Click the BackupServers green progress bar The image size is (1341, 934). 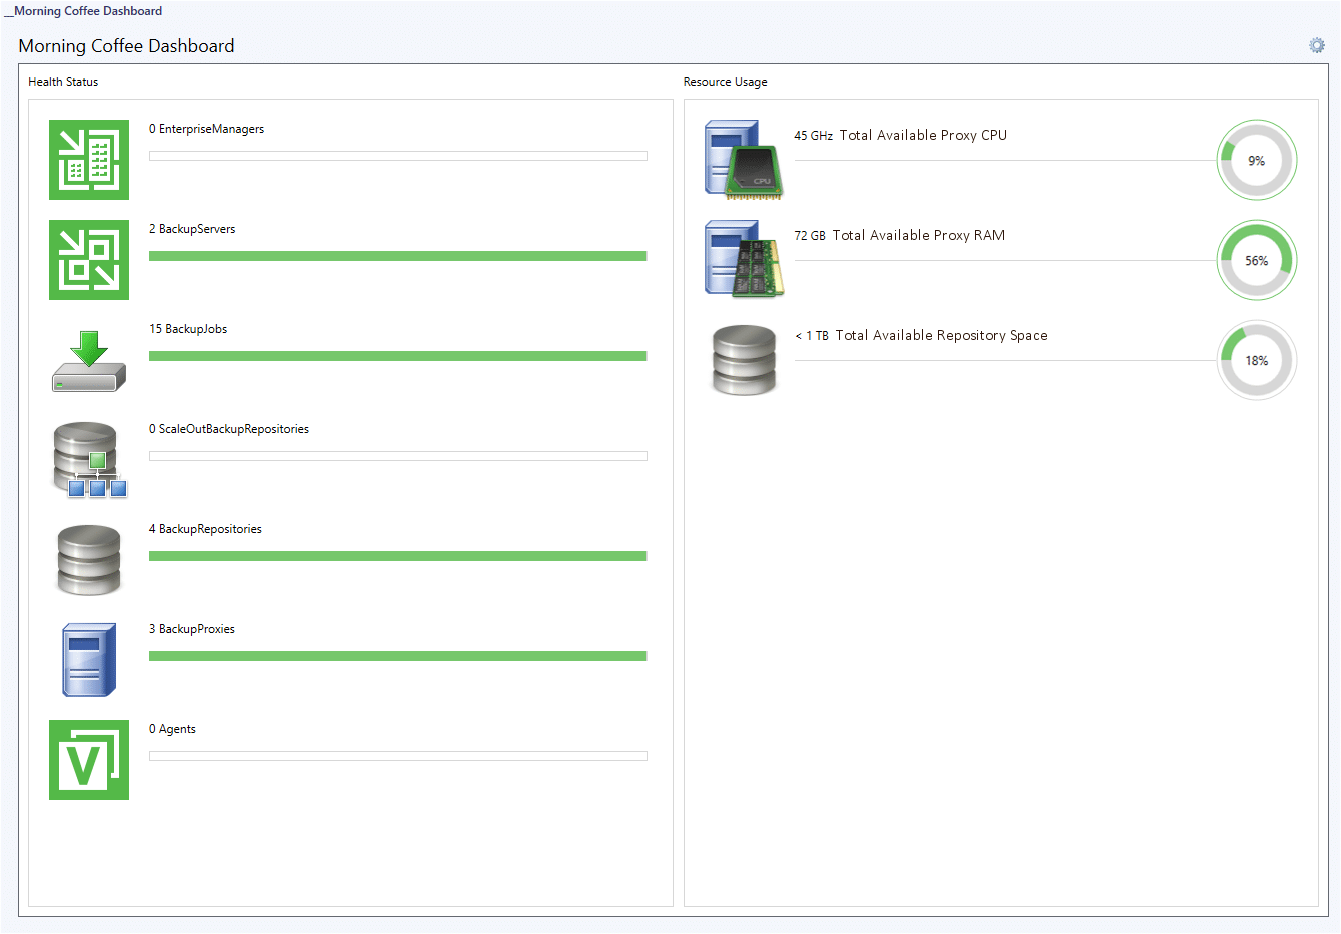[398, 256]
